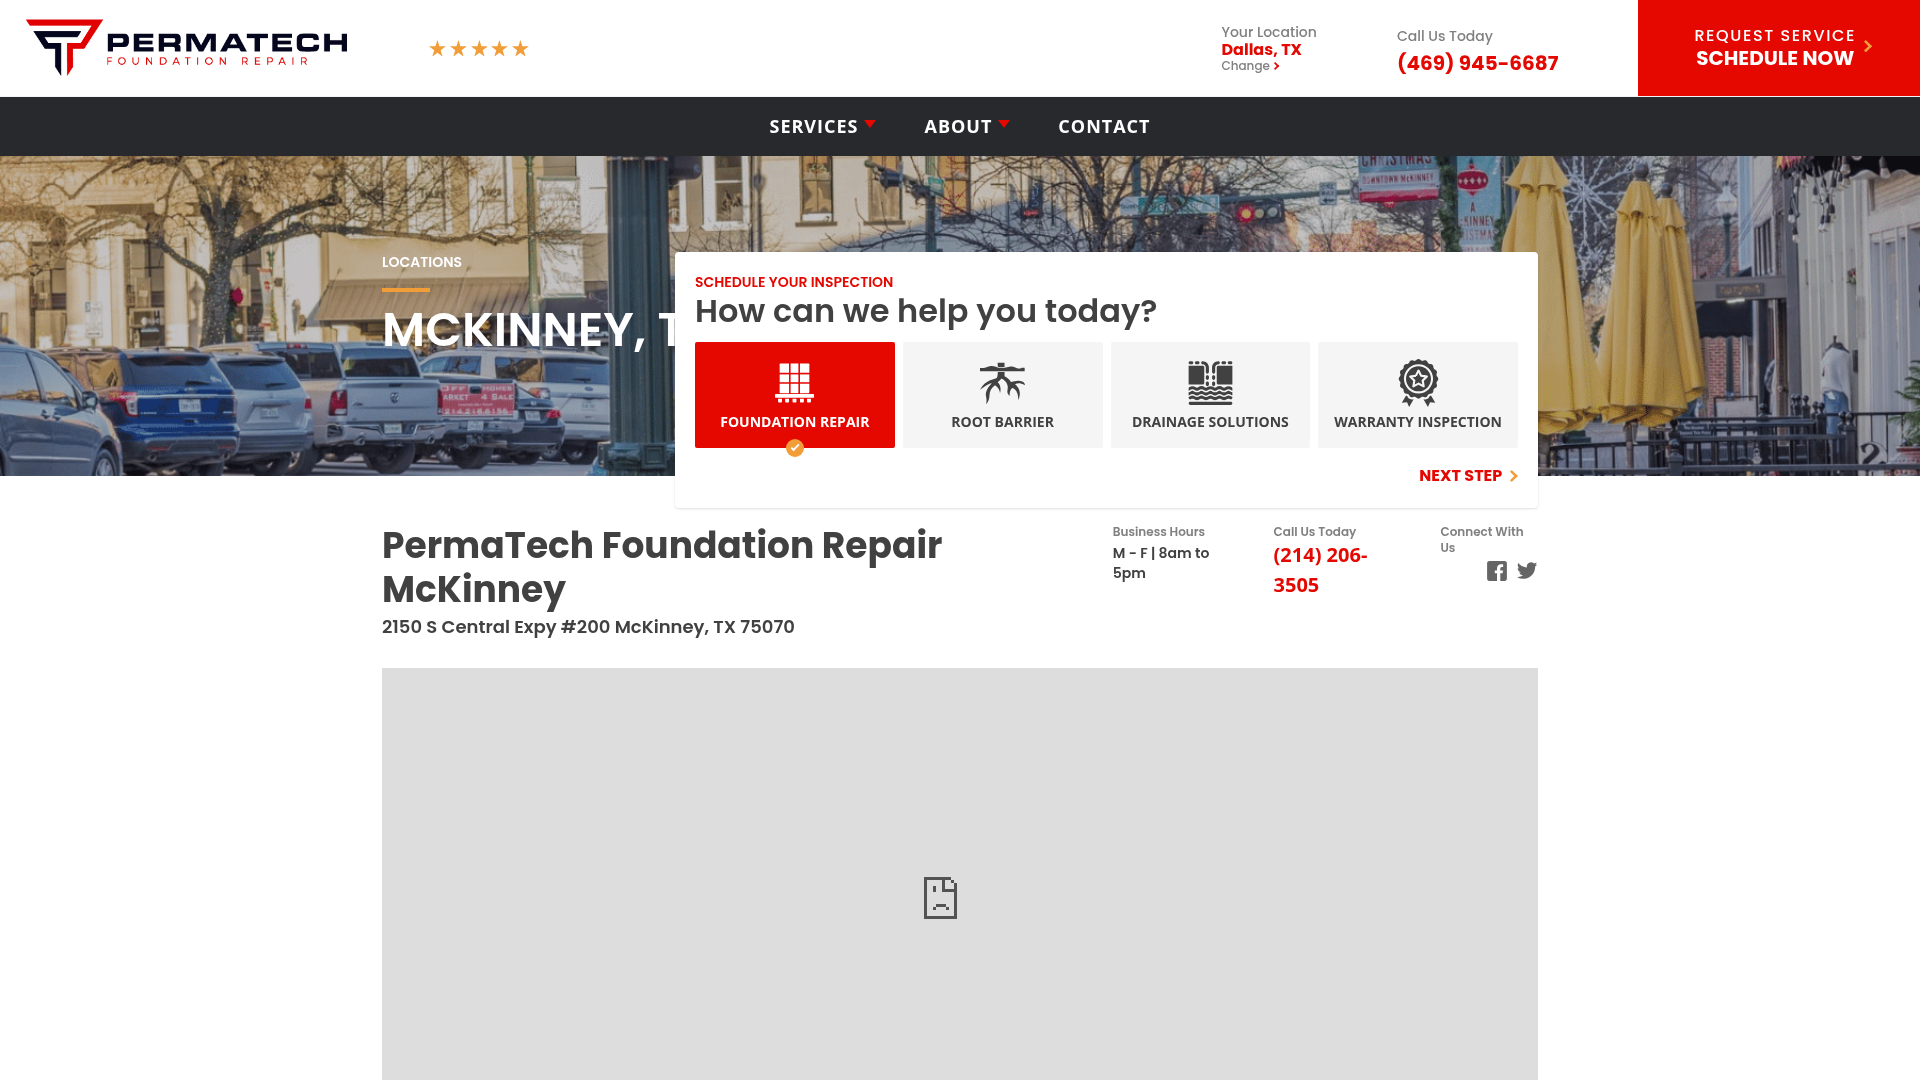
Task: Open the Twitter profile icon
Action: coord(1527,570)
